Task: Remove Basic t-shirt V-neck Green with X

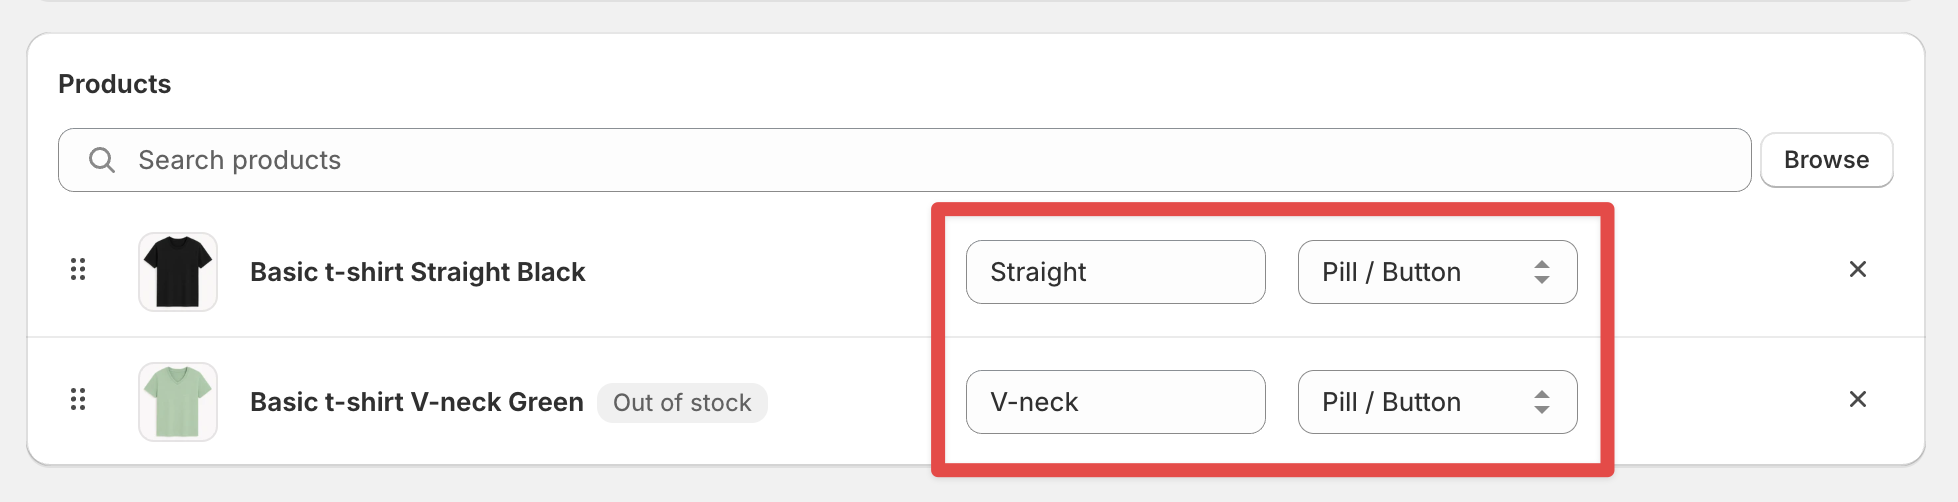Action: tap(1858, 399)
